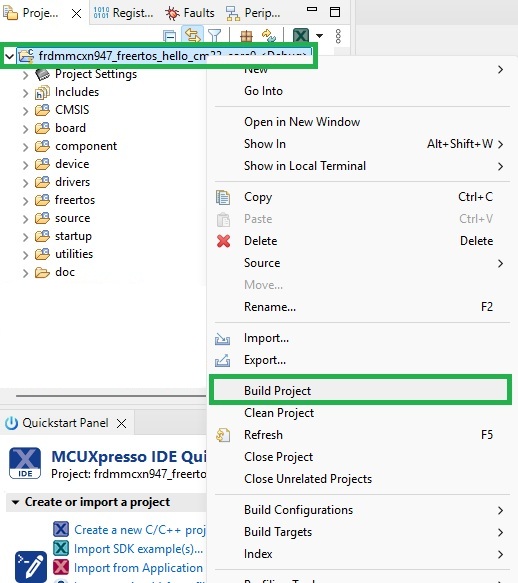Expand the drivers folder
Screen dimensions: 518x583
[x=25, y=183]
